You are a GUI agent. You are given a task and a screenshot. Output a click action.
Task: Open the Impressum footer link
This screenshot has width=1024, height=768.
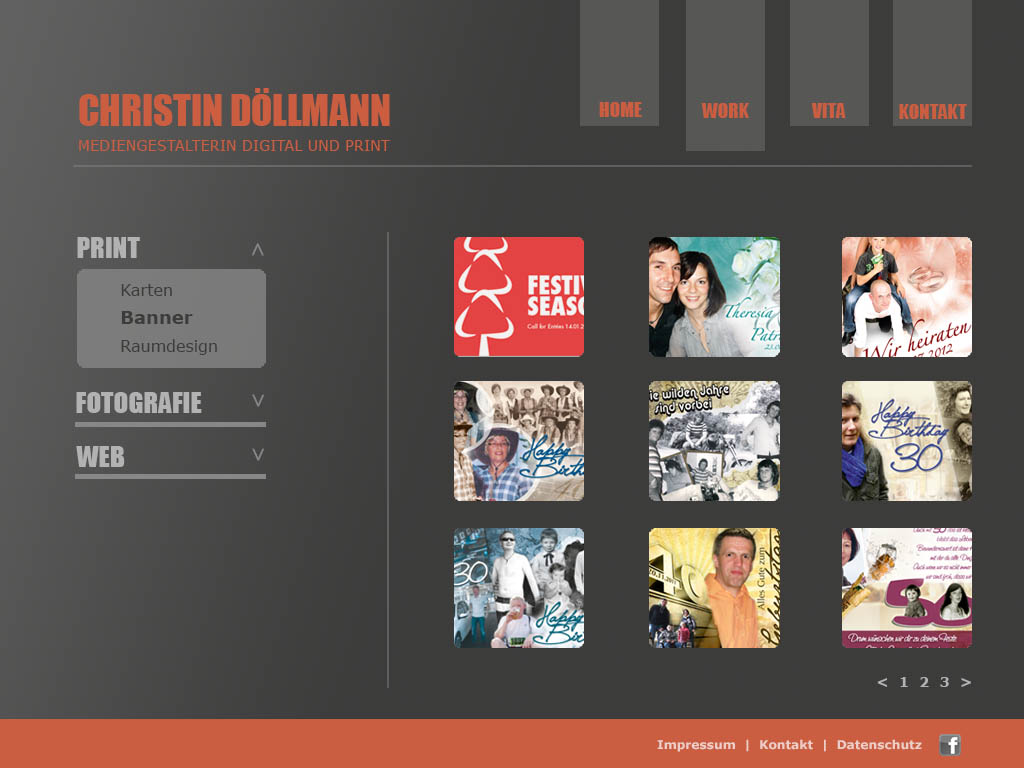coord(696,745)
